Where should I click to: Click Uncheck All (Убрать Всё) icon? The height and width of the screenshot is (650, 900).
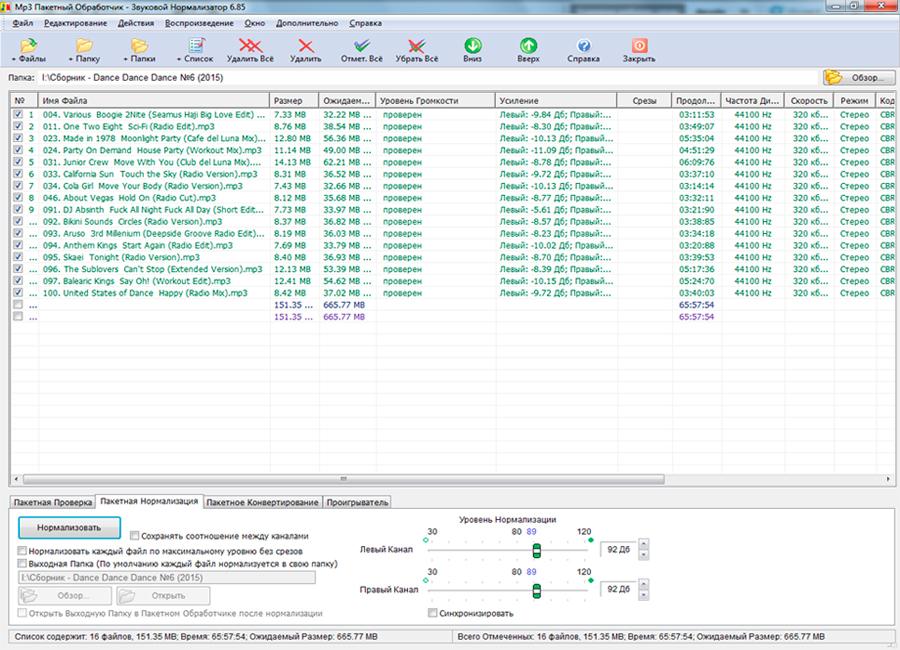point(417,46)
